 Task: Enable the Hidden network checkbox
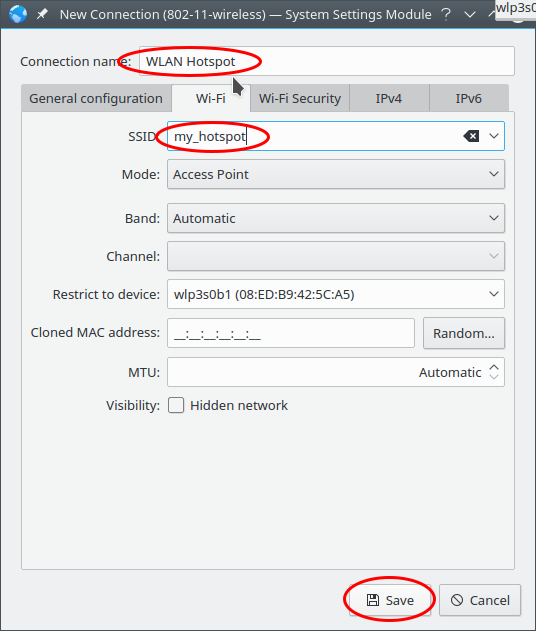176,405
